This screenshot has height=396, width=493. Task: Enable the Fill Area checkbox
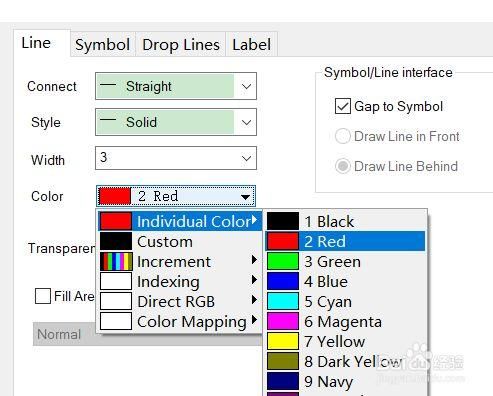(x=43, y=296)
